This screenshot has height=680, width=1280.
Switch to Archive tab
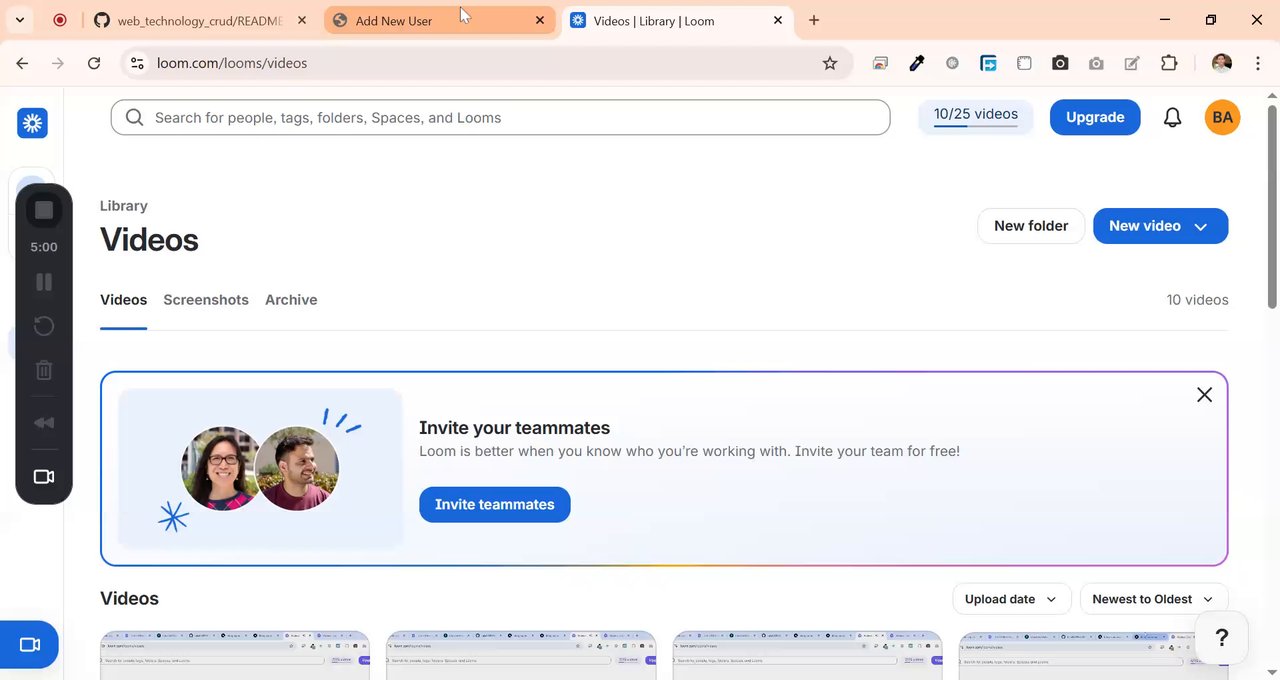291,300
